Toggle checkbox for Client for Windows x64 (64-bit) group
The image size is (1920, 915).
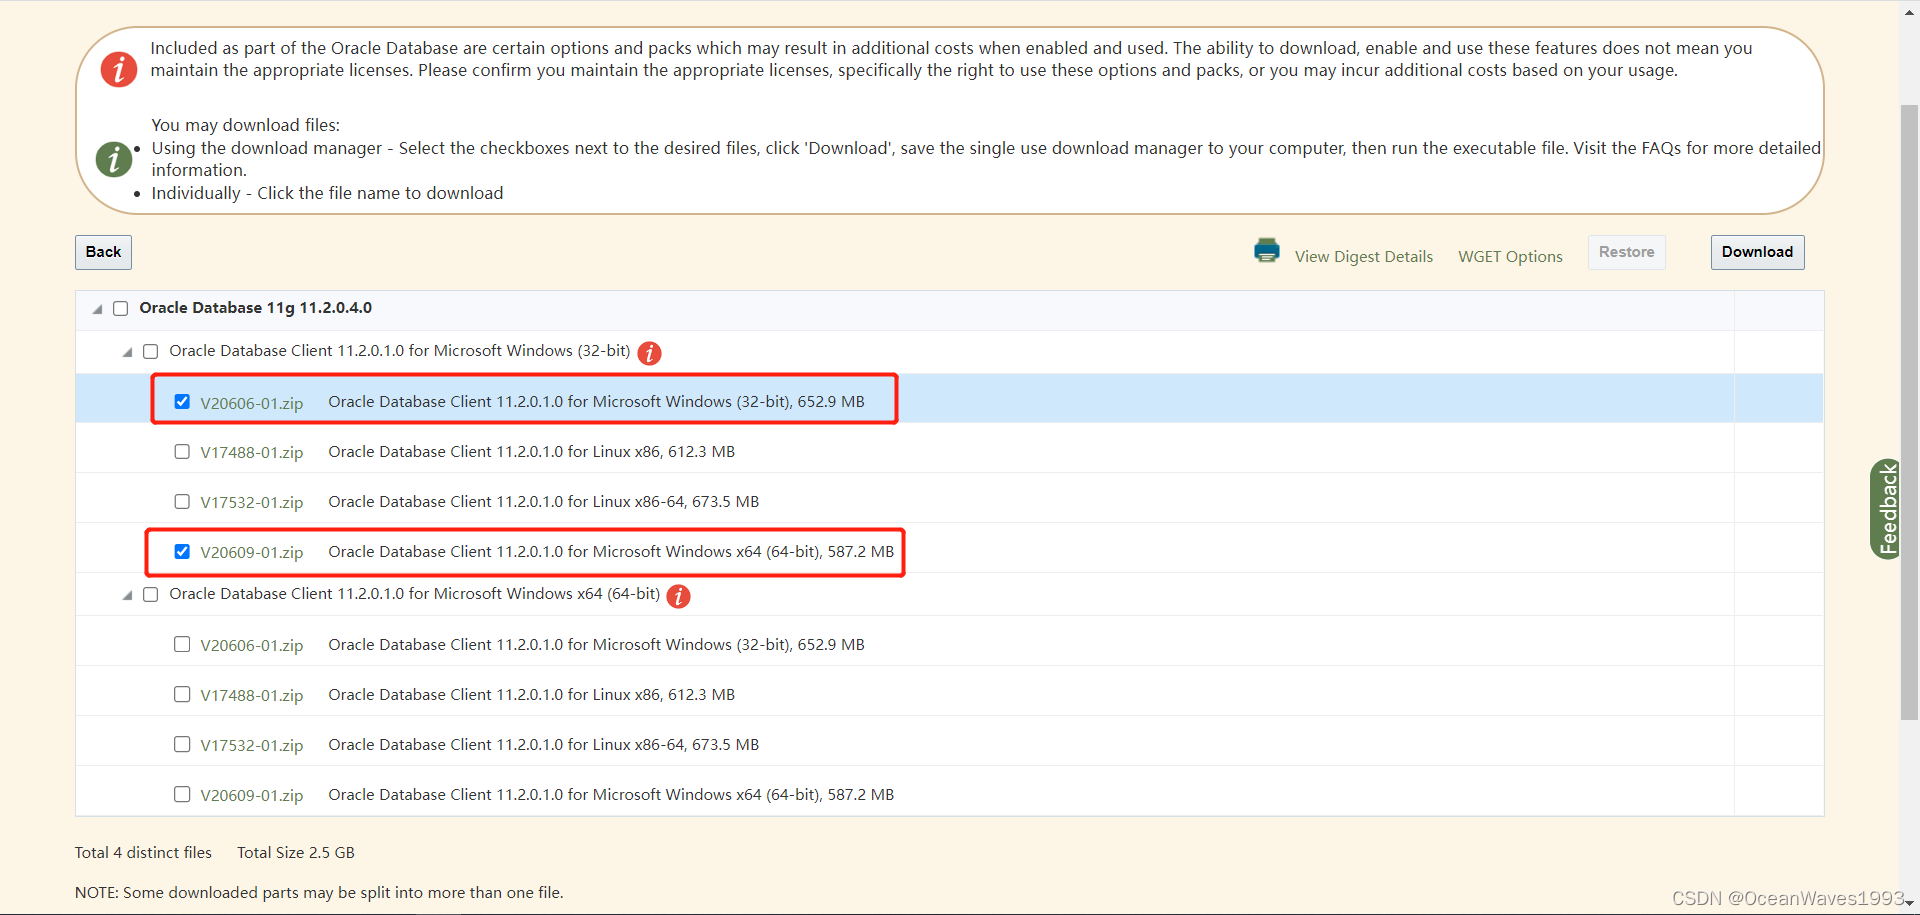coord(151,594)
